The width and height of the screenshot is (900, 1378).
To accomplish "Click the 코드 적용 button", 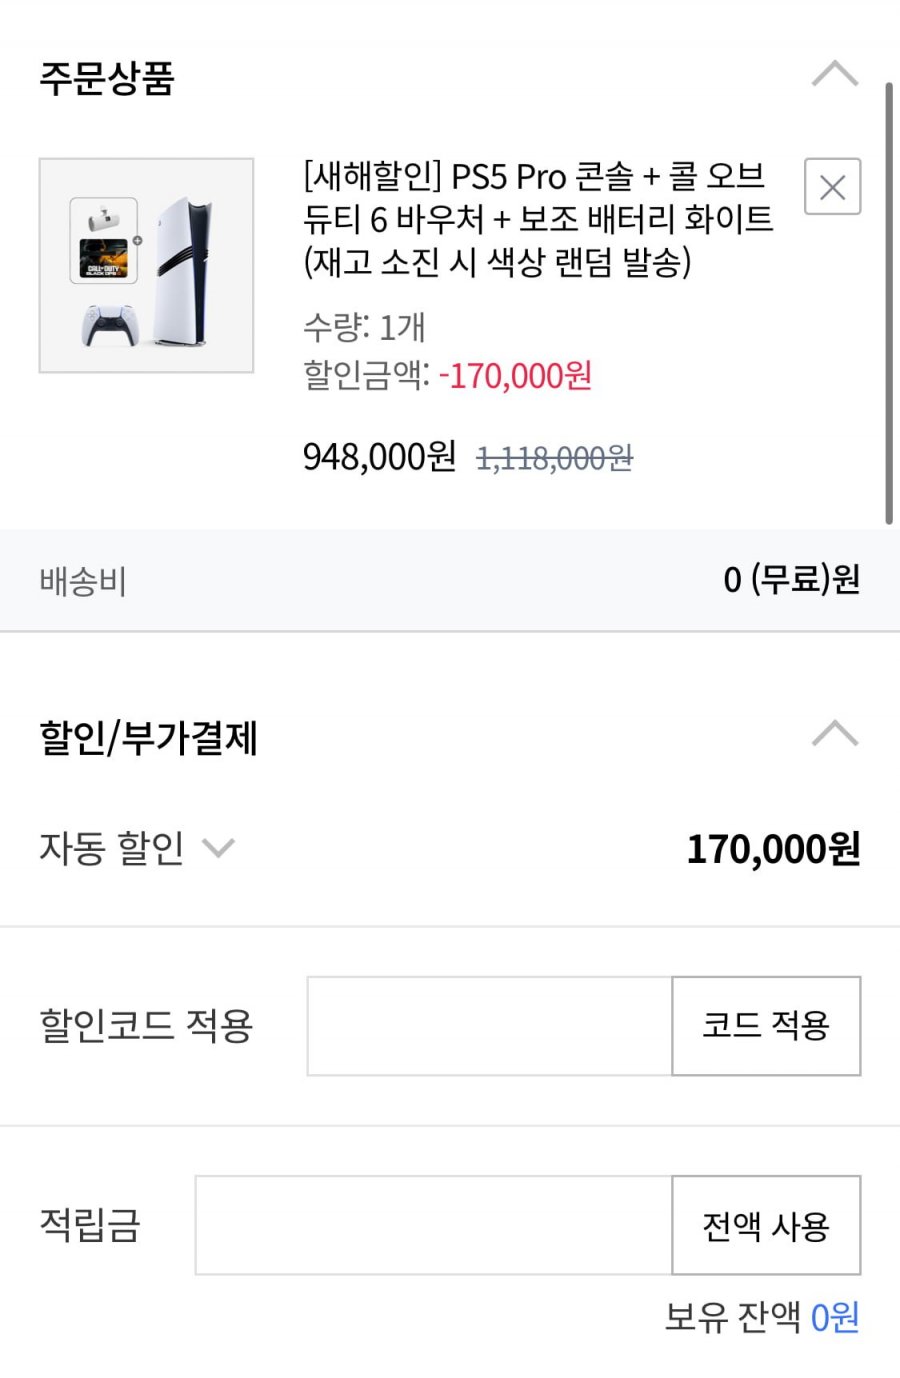I will (766, 1026).
